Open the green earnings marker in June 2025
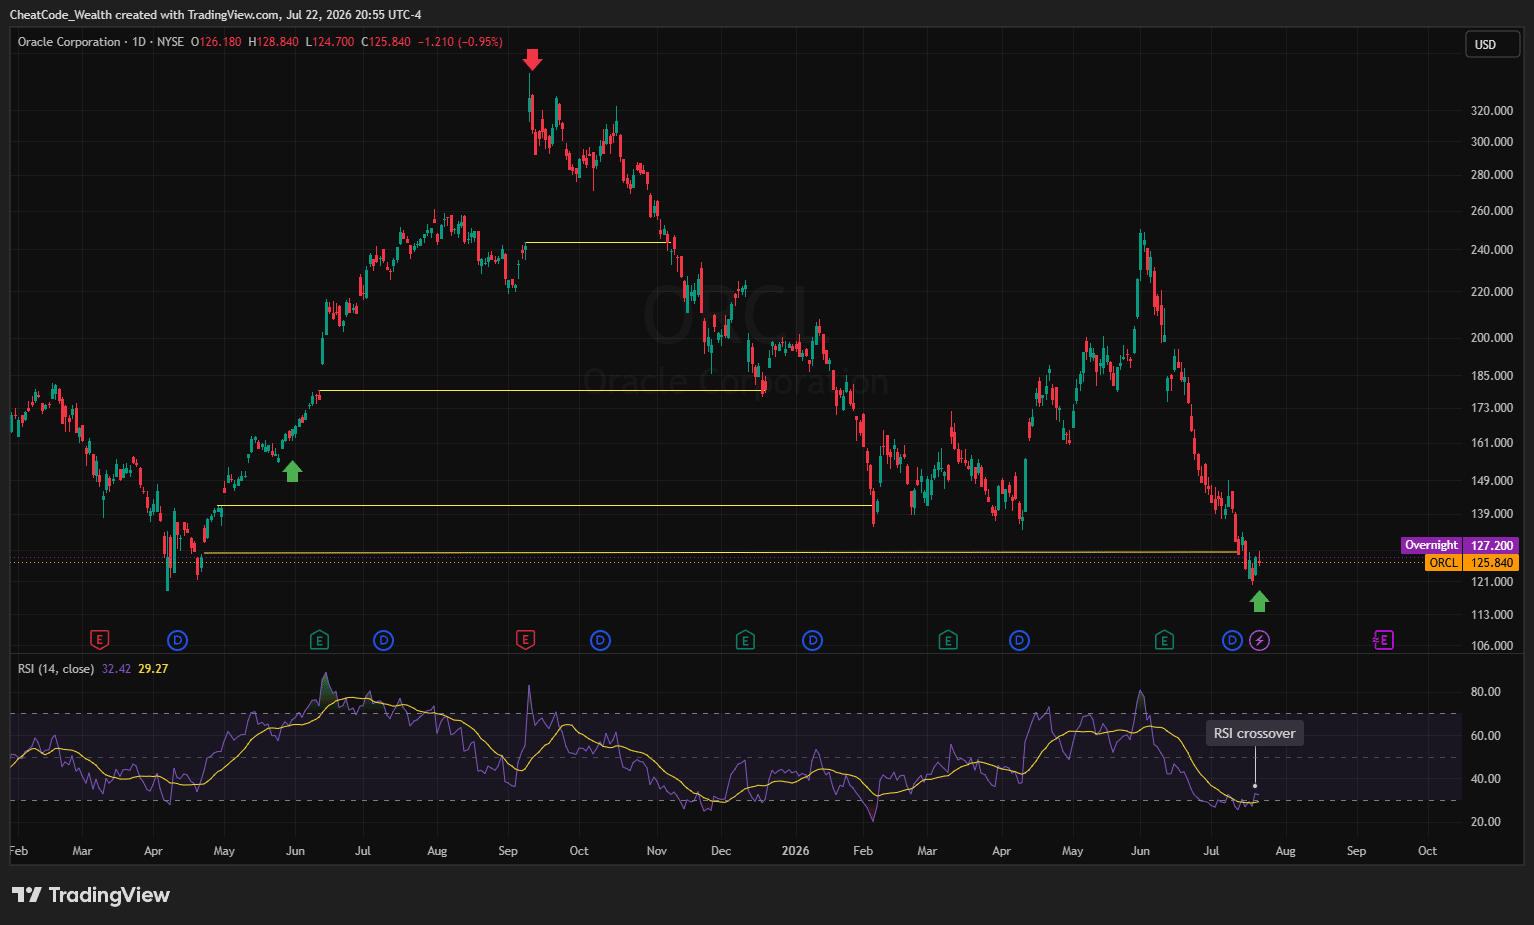1534x925 pixels. point(319,640)
